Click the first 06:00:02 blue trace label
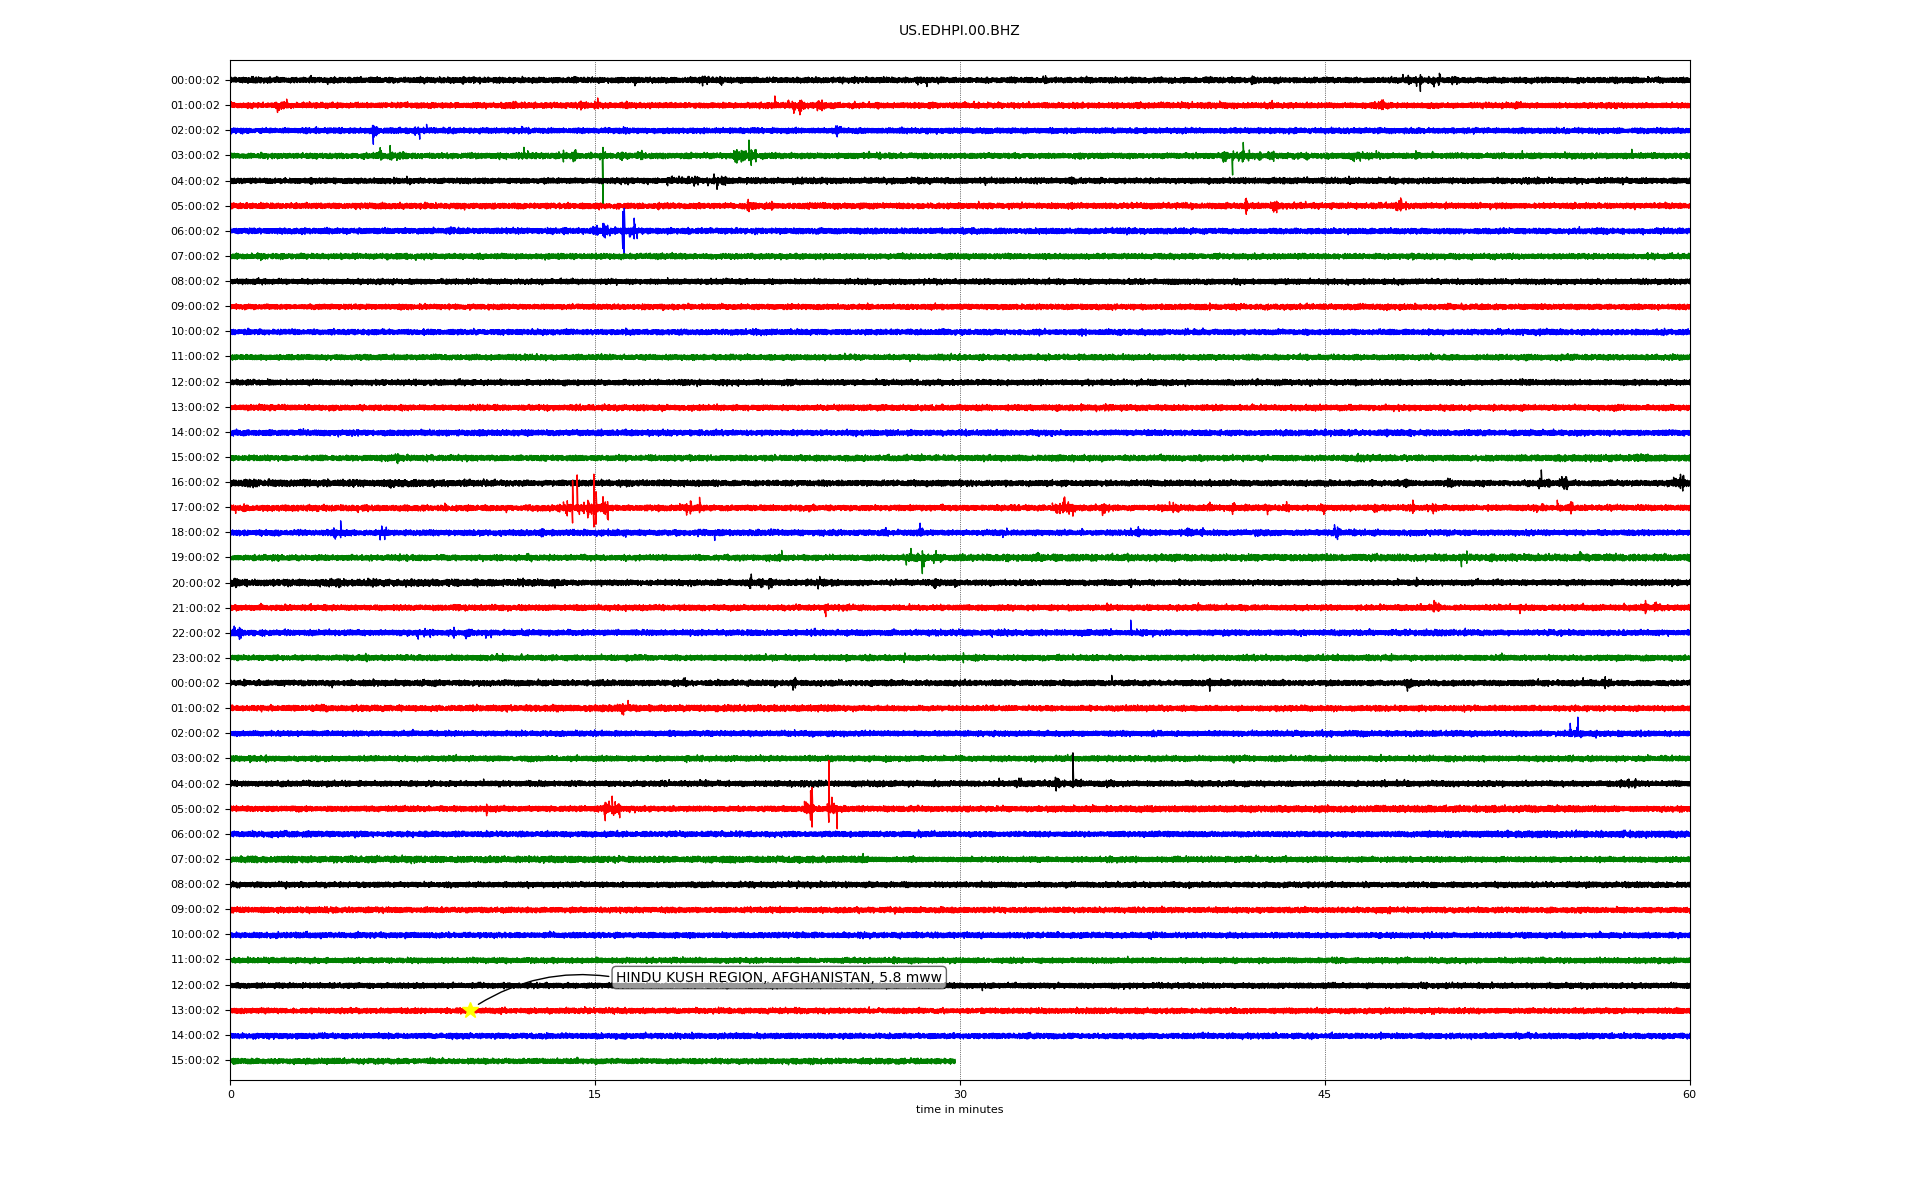The height and width of the screenshot is (1200, 1920). [x=195, y=232]
